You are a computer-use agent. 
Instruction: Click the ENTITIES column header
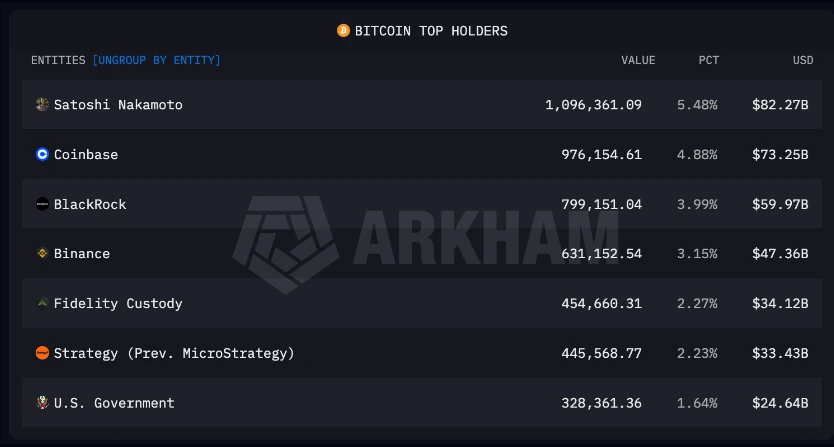pyautogui.click(x=58, y=61)
